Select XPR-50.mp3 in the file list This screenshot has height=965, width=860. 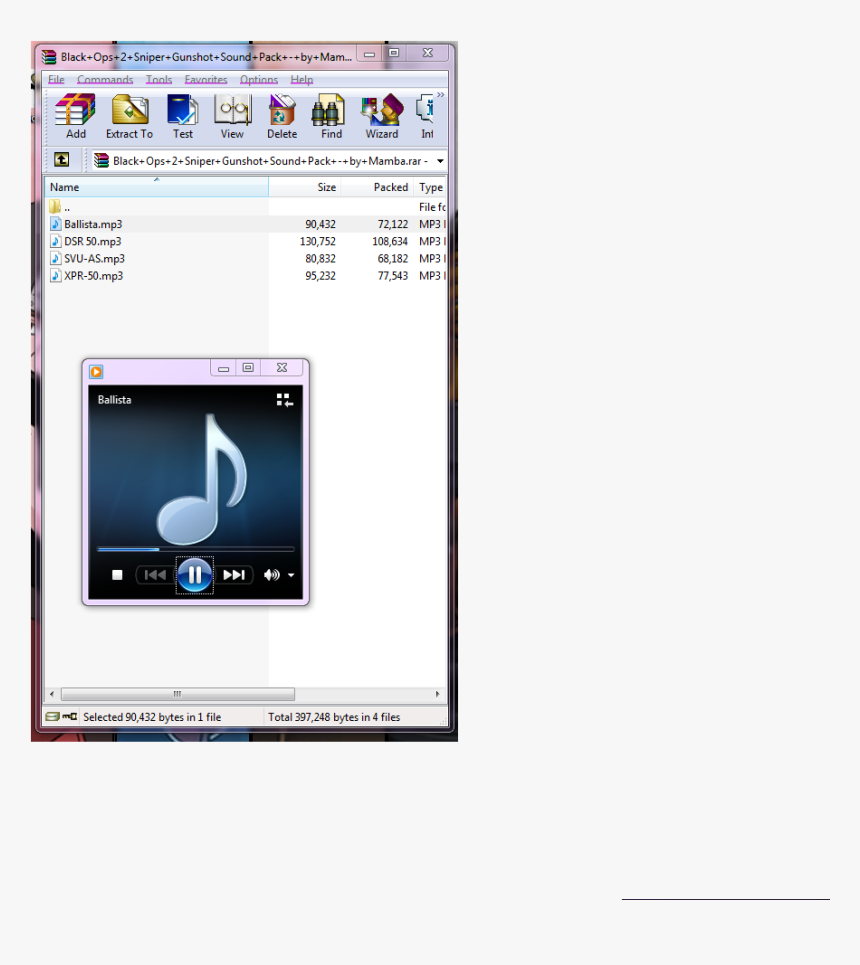[246, 276]
